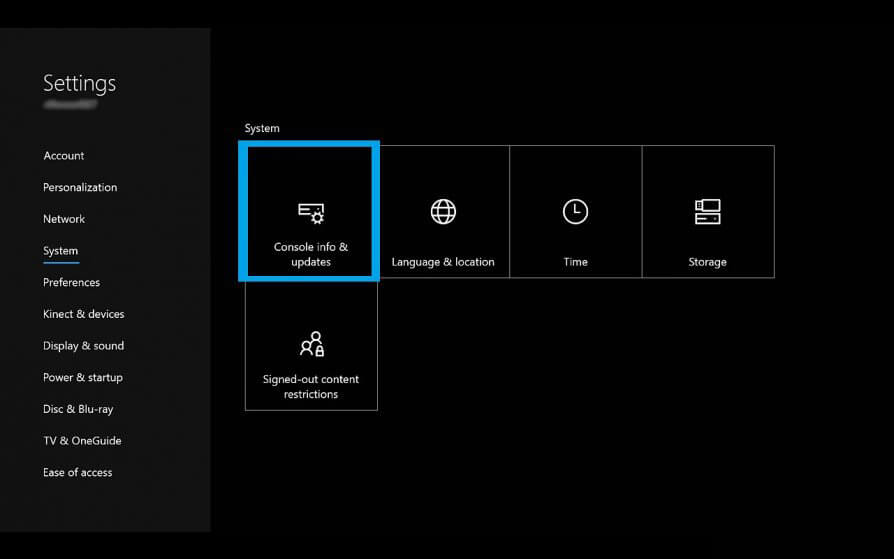Image resolution: width=894 pixels, height=559 pixels.
Task: Click Signed-out content restrictions label
Action: click(x=311, y=387)
